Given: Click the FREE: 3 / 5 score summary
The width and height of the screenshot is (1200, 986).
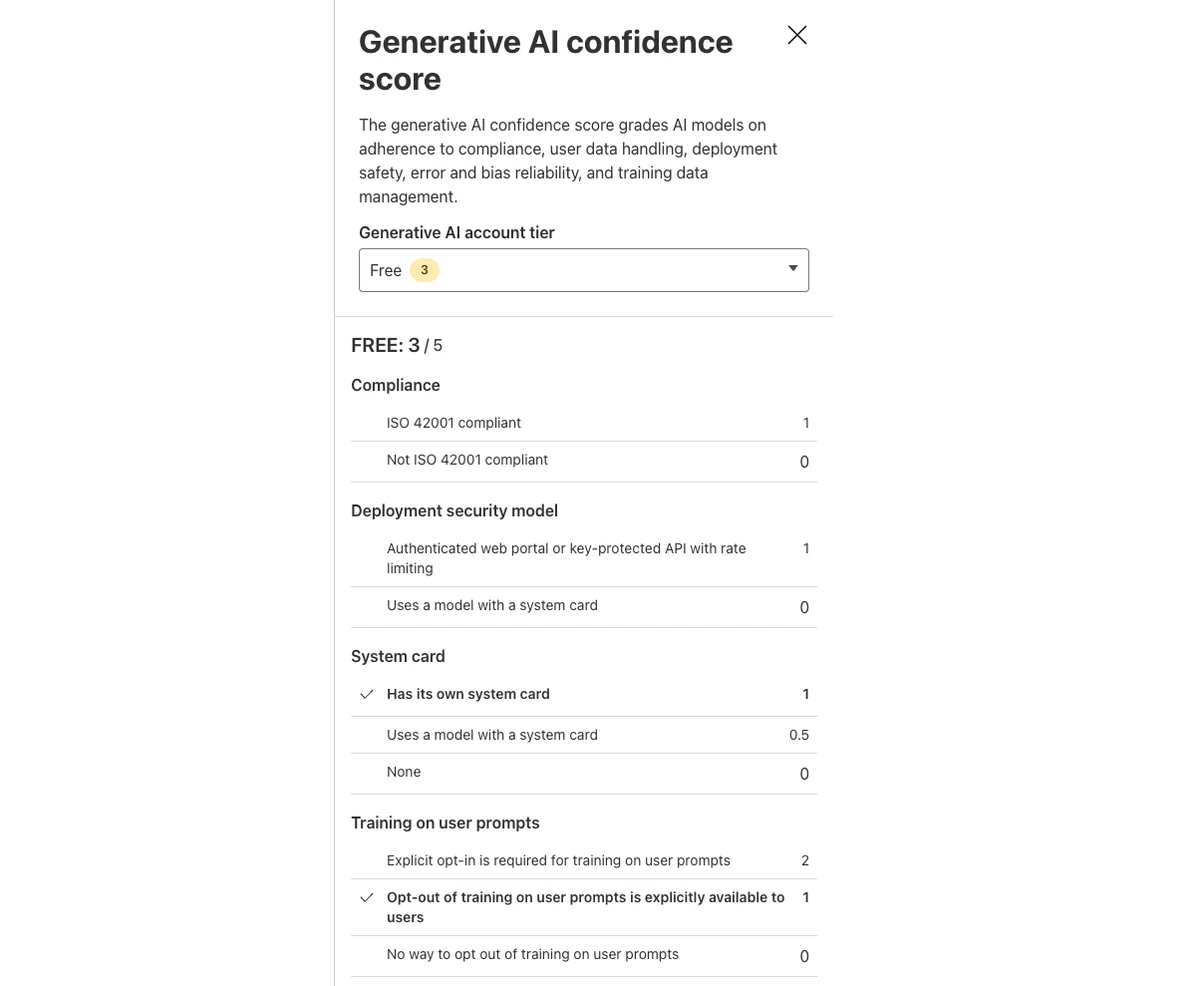Looking at the screenshot, I should 397,345.
